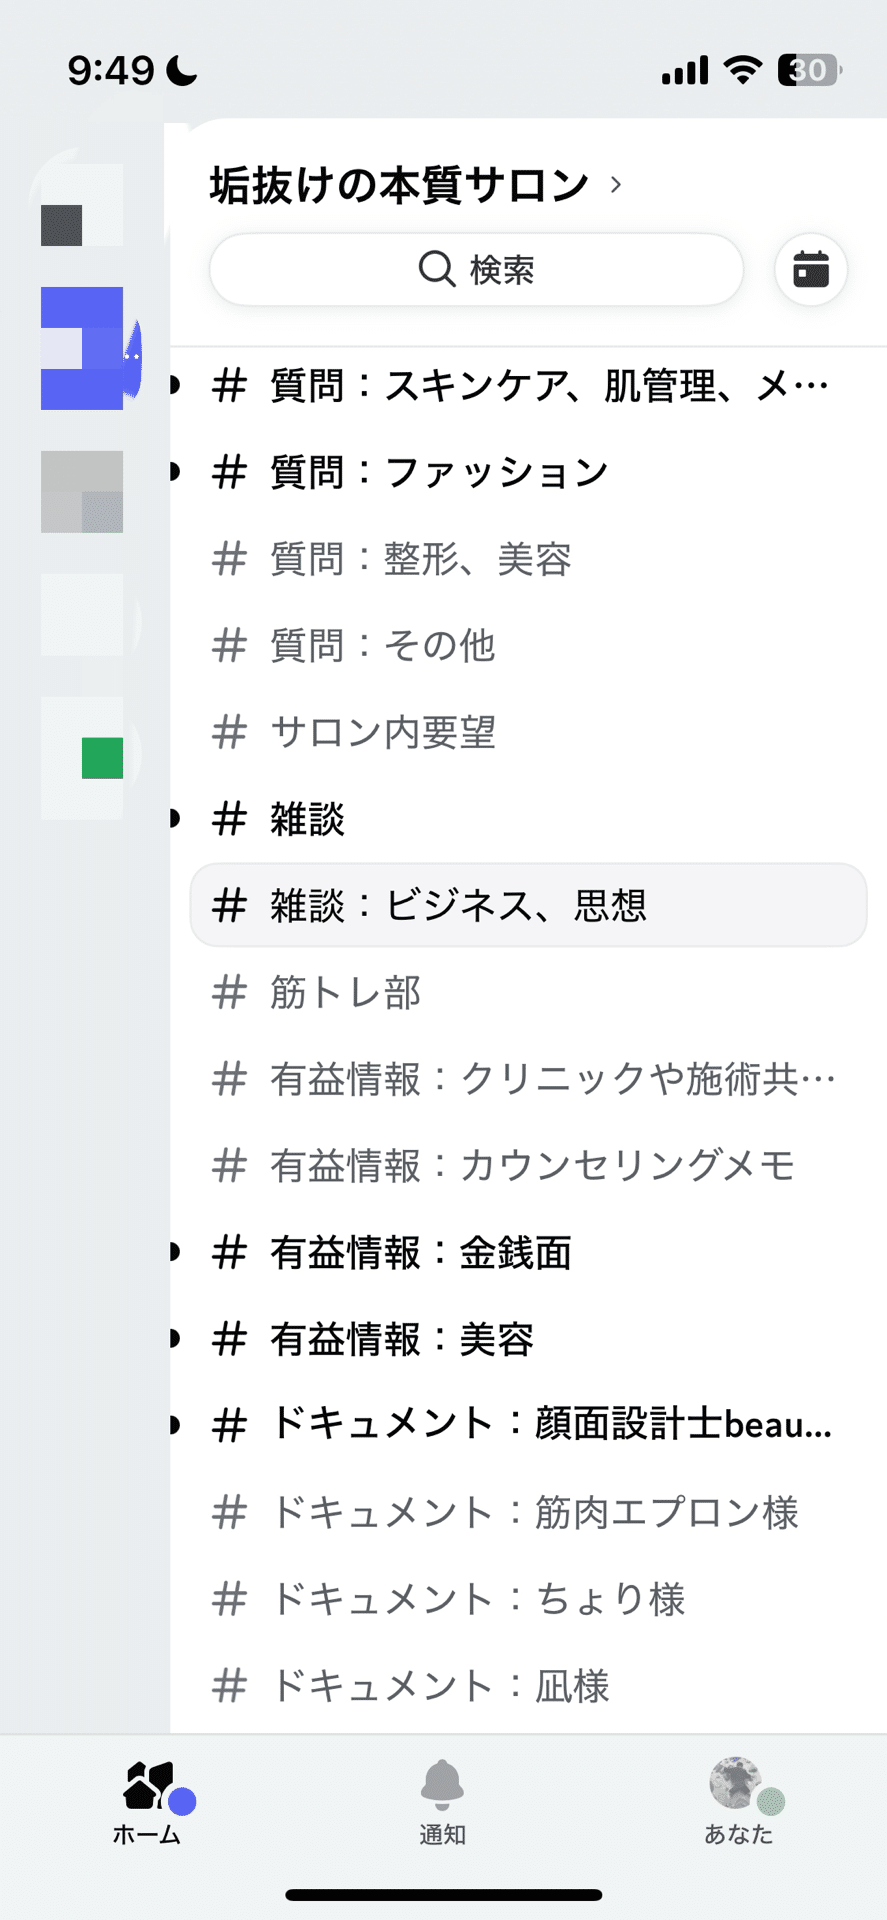The width and height of the screenshot is (887, 1920).
Task: Open channel 雑談：ビジネス、思想
Action: coord(458,905)
